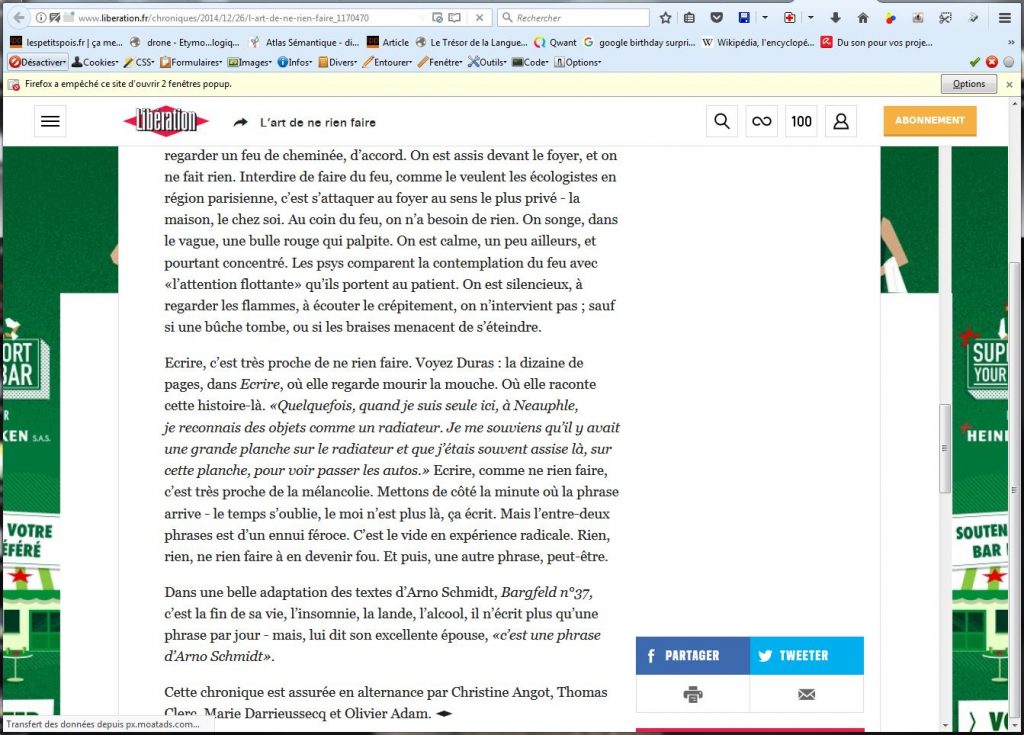Click the blue floppy disk save icon
This screenshot has height=735, width=1024.
pyautogui.click(x=744, y=18)
